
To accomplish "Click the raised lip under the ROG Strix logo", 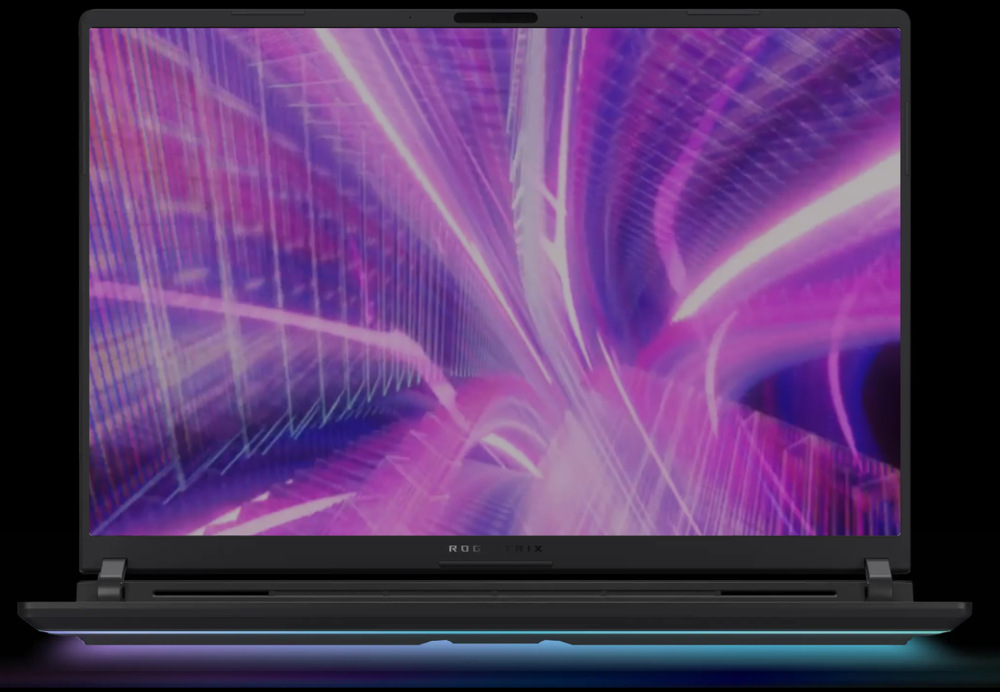I will coord(495,563).
